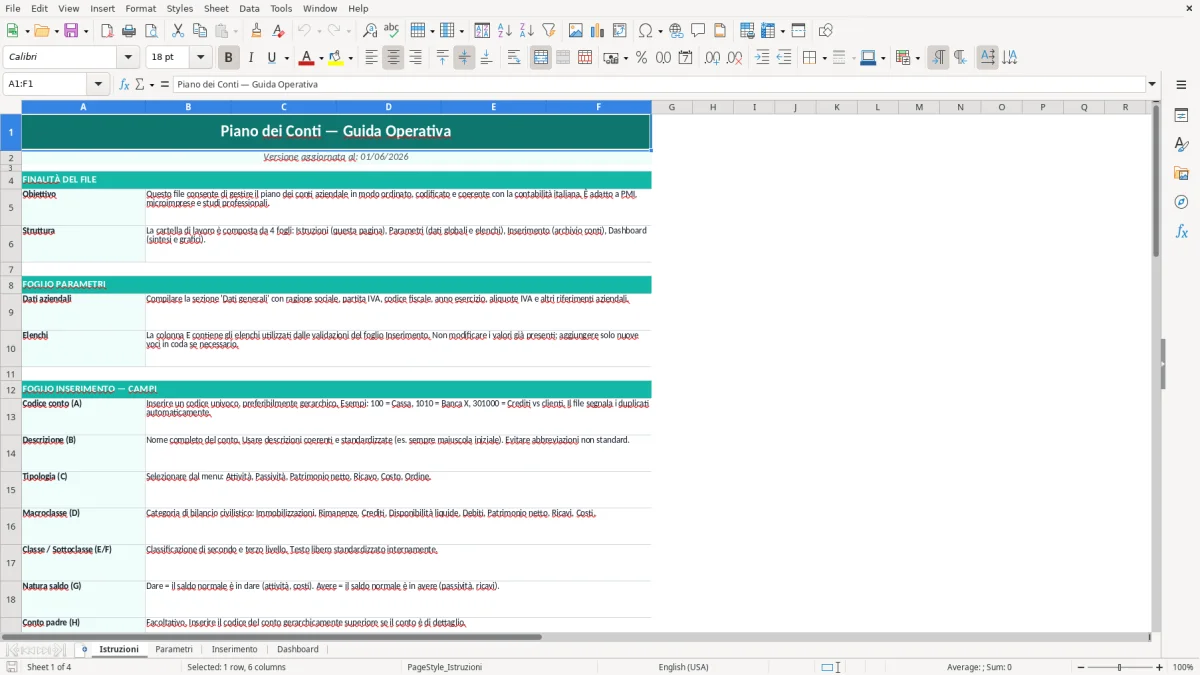Toggle Center Vertically alignment
This screenshot has width=1200, height=675.
[464, 58]
